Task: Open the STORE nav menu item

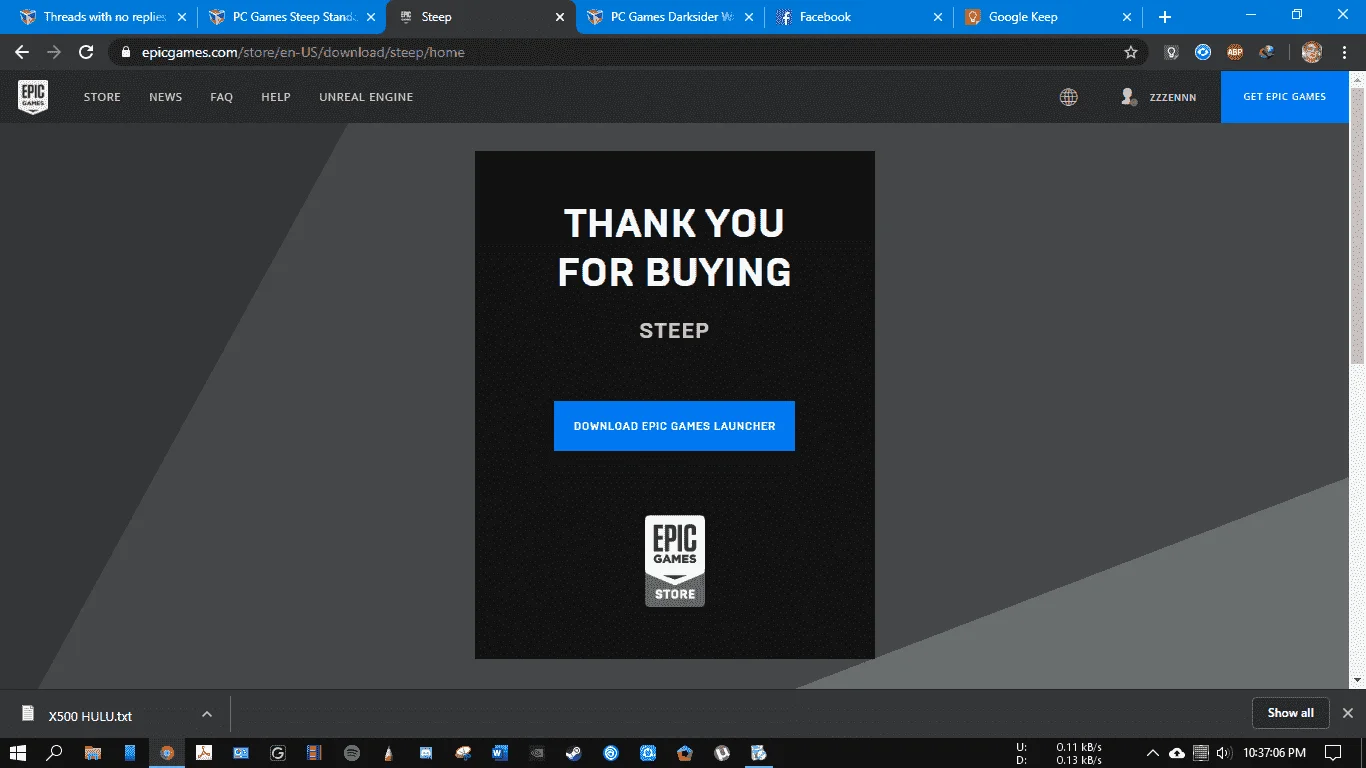Action: pyautogui.click(x=102, y=97)
